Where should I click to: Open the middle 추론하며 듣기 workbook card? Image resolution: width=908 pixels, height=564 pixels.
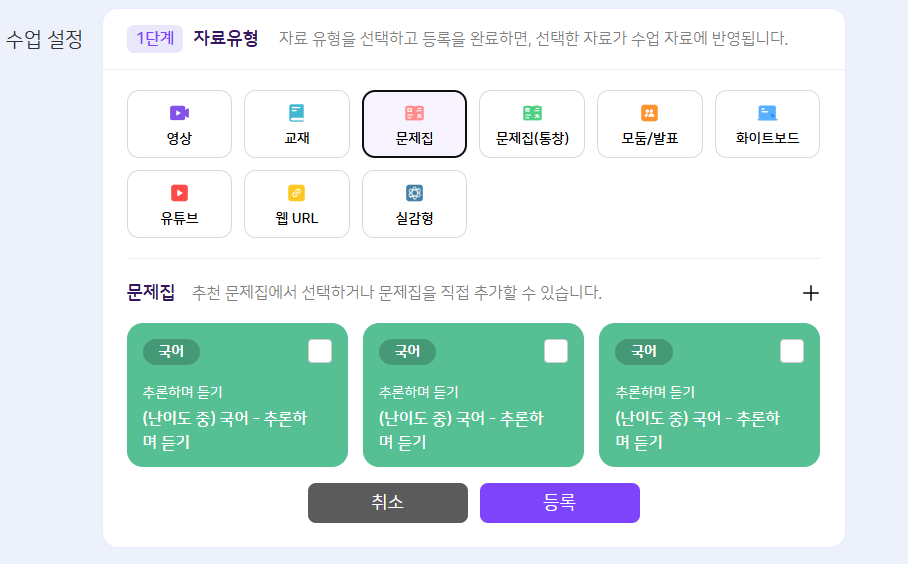pyautogui.click(x=474, y=395)
